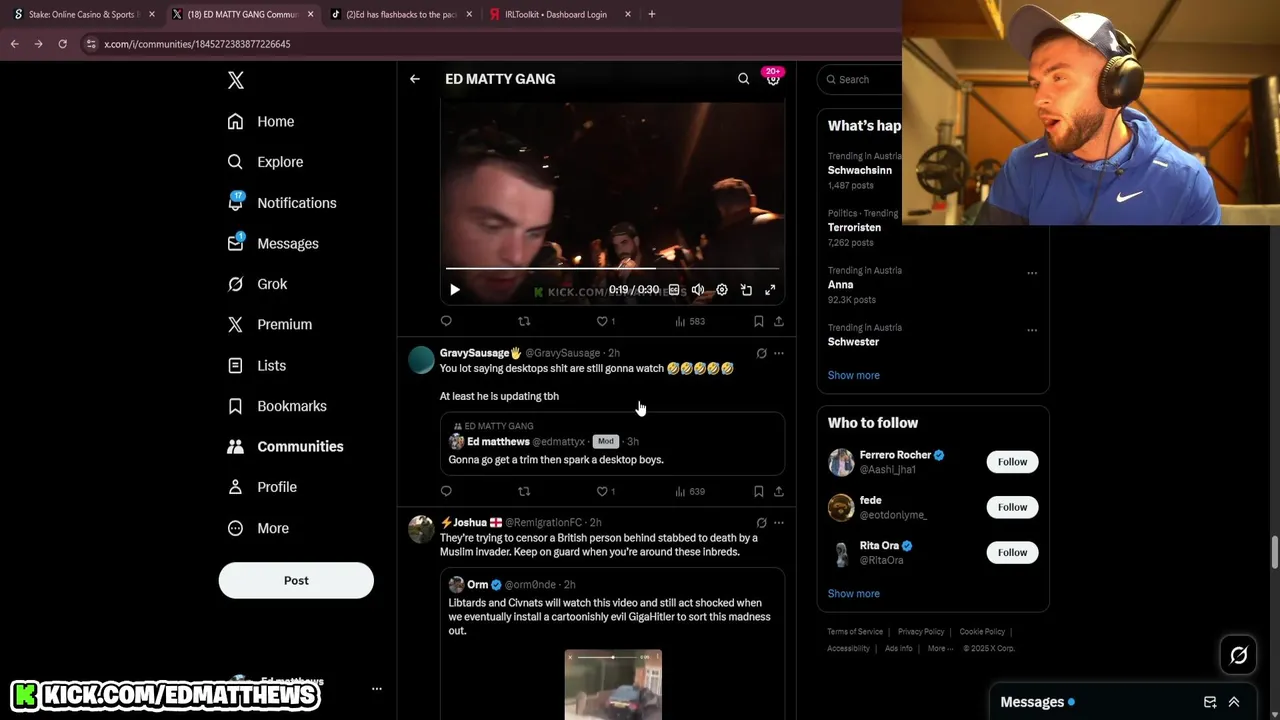This screenshot has height=720, width=1280.
Task: Open Explore in the sidebar
Action: coord(265,162)
